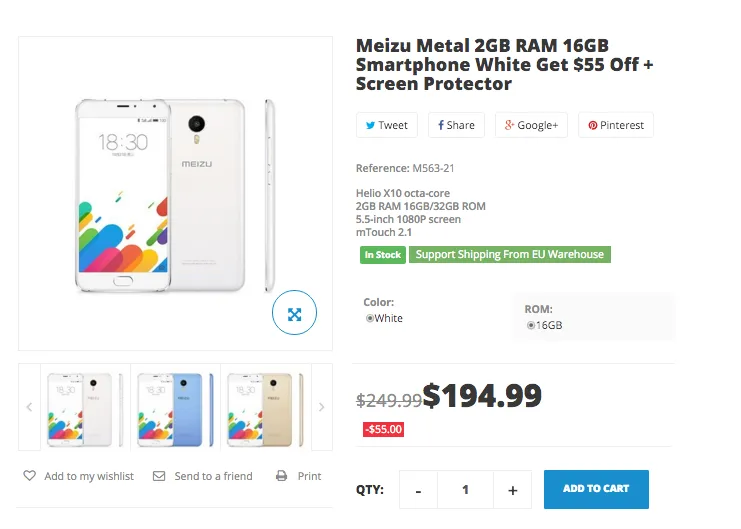Select the White color radio option
Viewport: 741px width, 529px height.
[370, 318]
